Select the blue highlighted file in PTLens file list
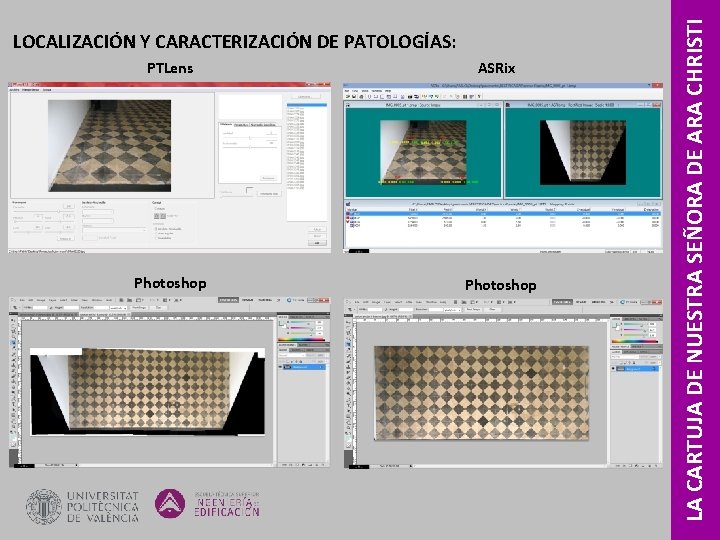Viewport: 720px width, 540px height. pyautogui.click(x=307, y=105)
